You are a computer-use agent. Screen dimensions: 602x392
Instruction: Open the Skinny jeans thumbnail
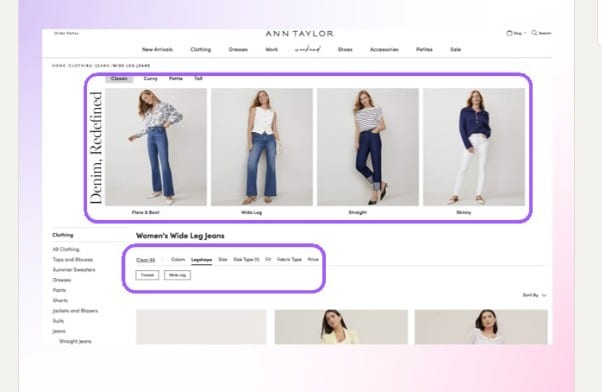coord(474,147)
